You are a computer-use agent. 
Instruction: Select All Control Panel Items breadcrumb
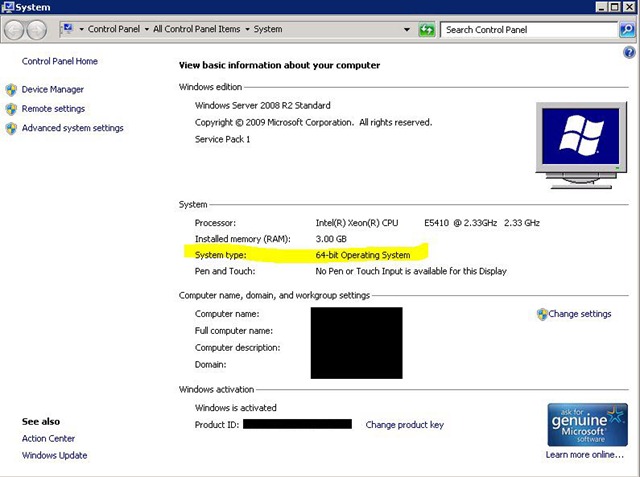(x=197, y=29)
